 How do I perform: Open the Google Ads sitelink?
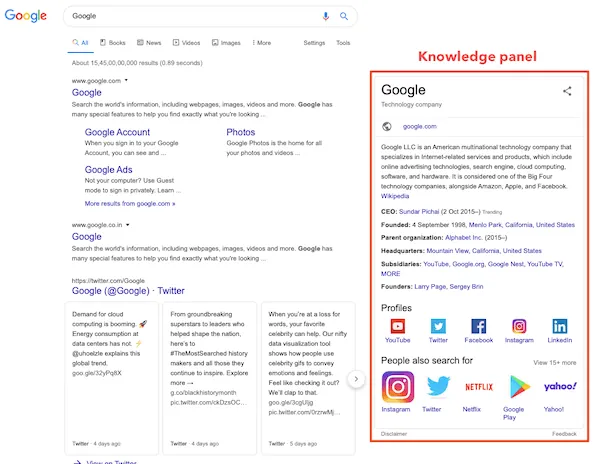(108, 170)
